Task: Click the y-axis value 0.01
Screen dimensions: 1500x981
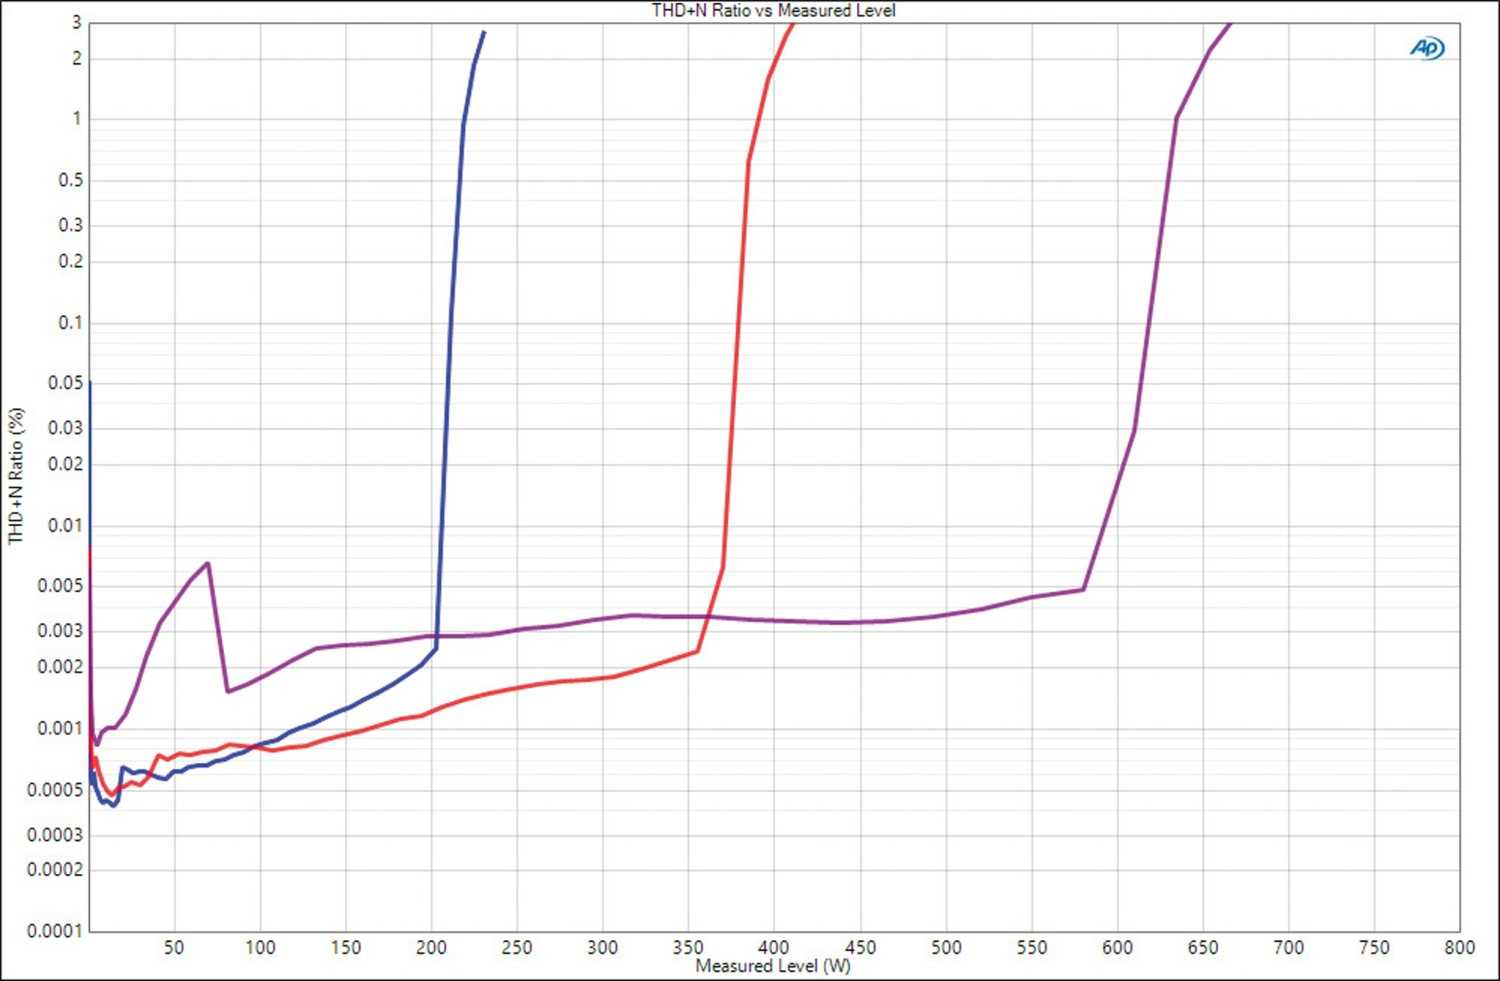Action: [66, 525]
